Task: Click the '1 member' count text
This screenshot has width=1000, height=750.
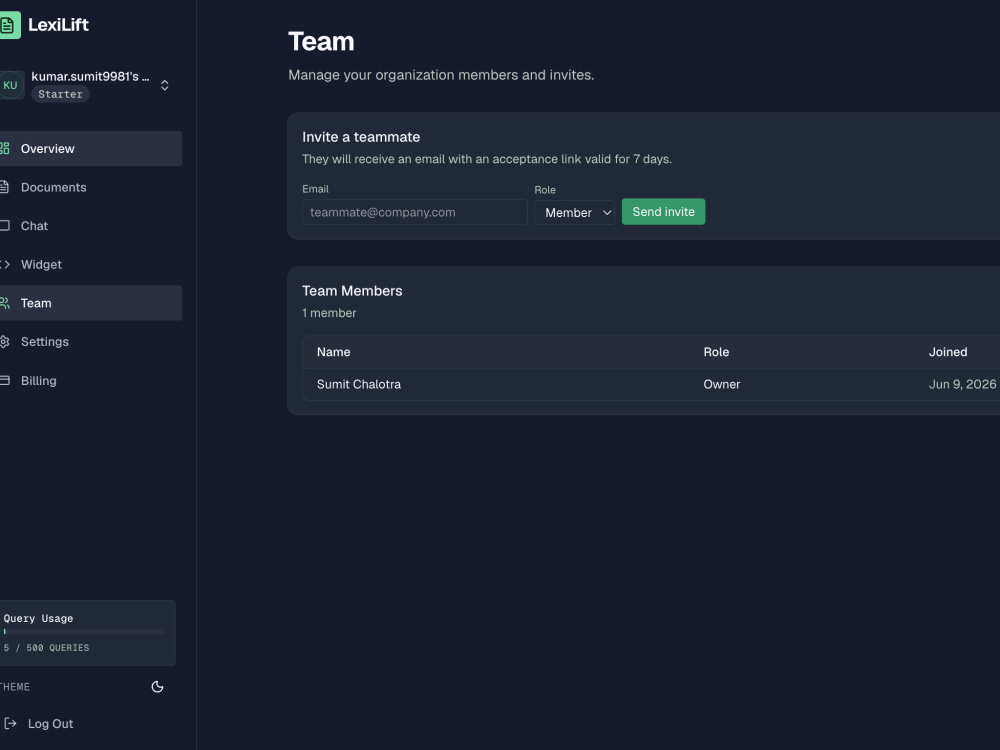Action: (329, 313)
